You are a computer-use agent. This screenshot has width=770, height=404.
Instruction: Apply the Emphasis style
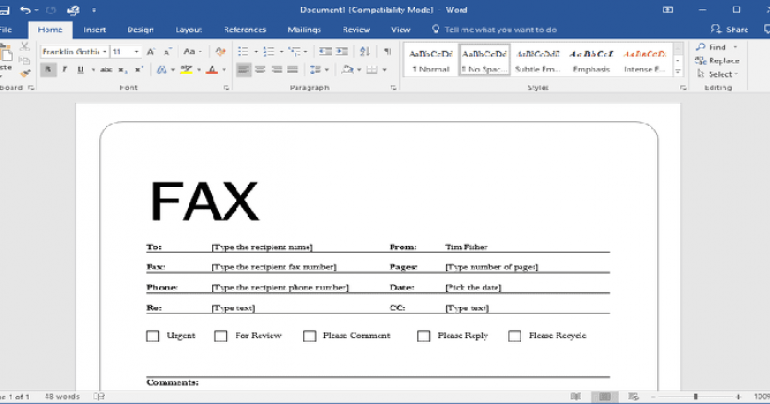591,60
